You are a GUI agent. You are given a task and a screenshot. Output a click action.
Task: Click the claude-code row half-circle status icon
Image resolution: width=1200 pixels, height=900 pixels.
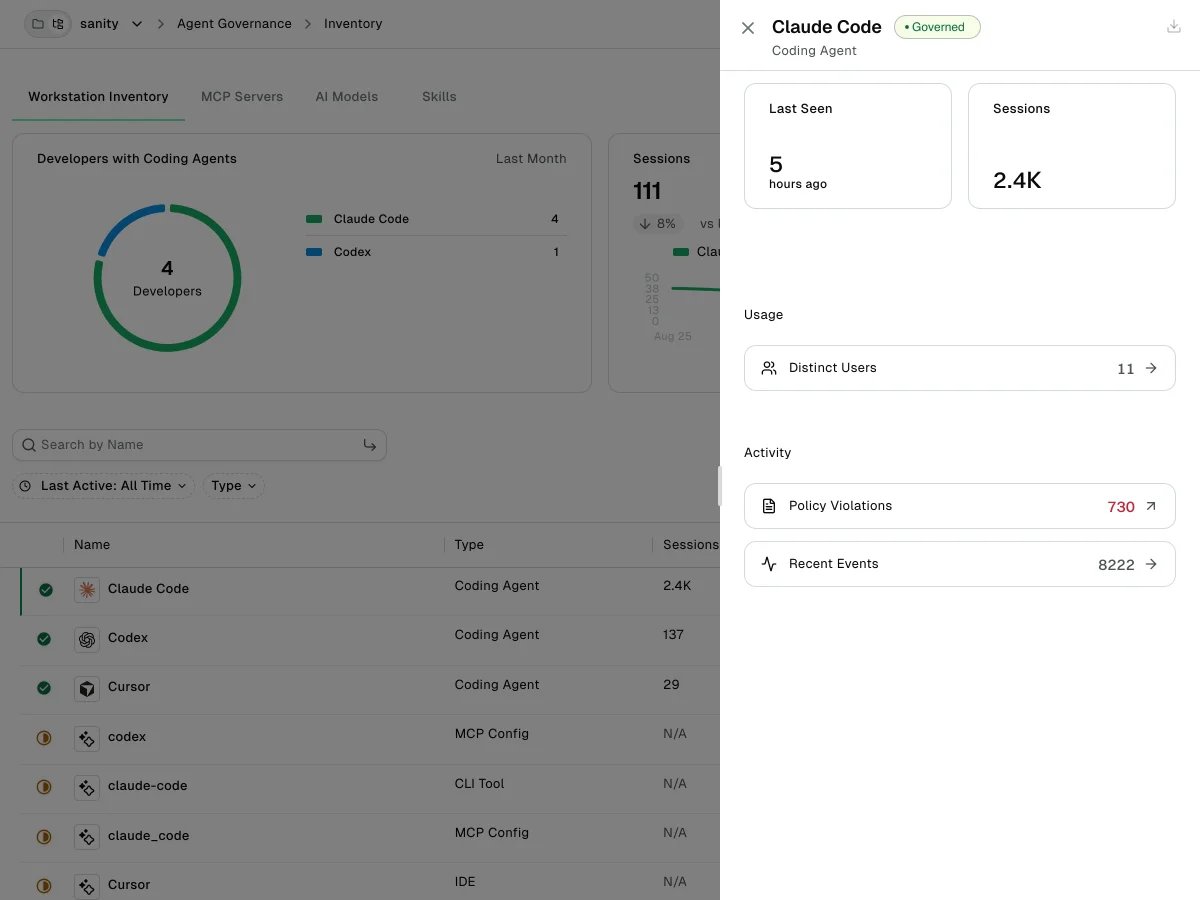pos(44,787)
